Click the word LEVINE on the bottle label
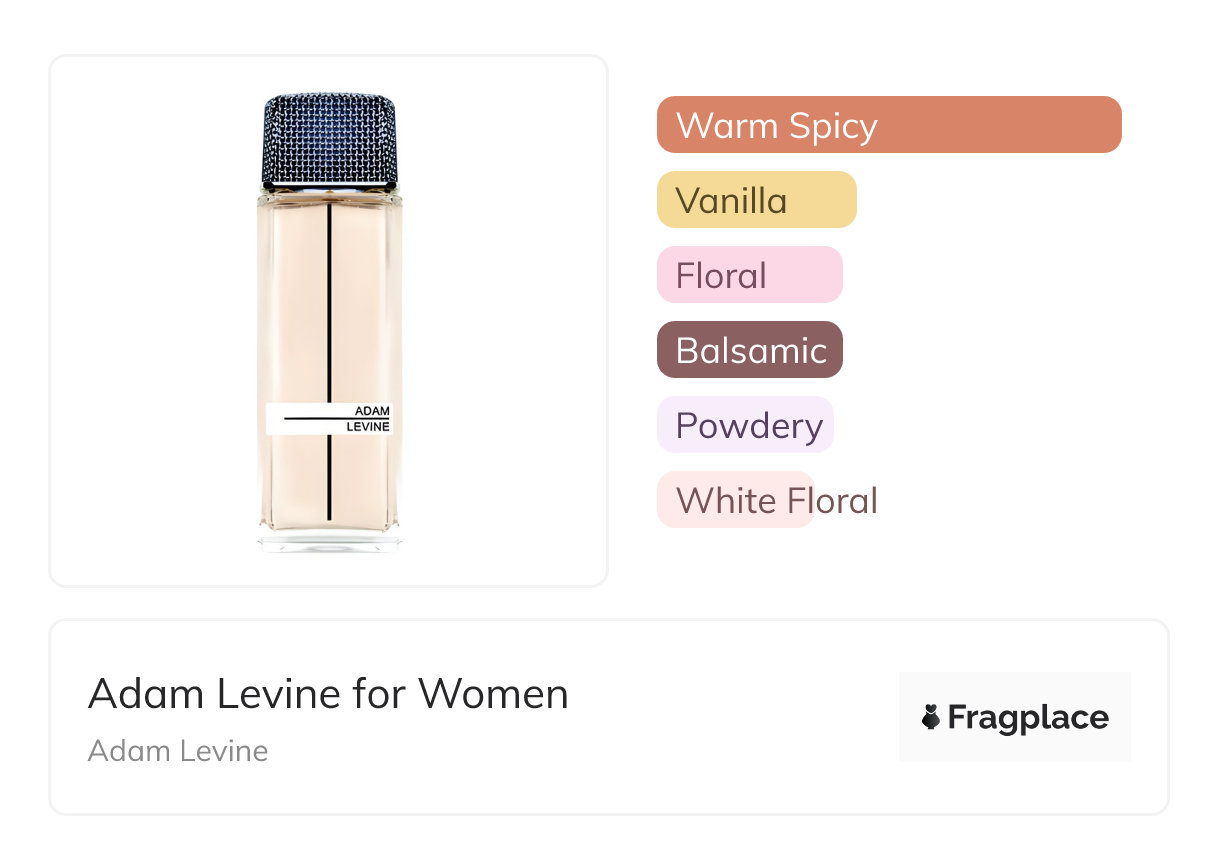Screen dimensions: 1218x864 (x=367, y=427)
